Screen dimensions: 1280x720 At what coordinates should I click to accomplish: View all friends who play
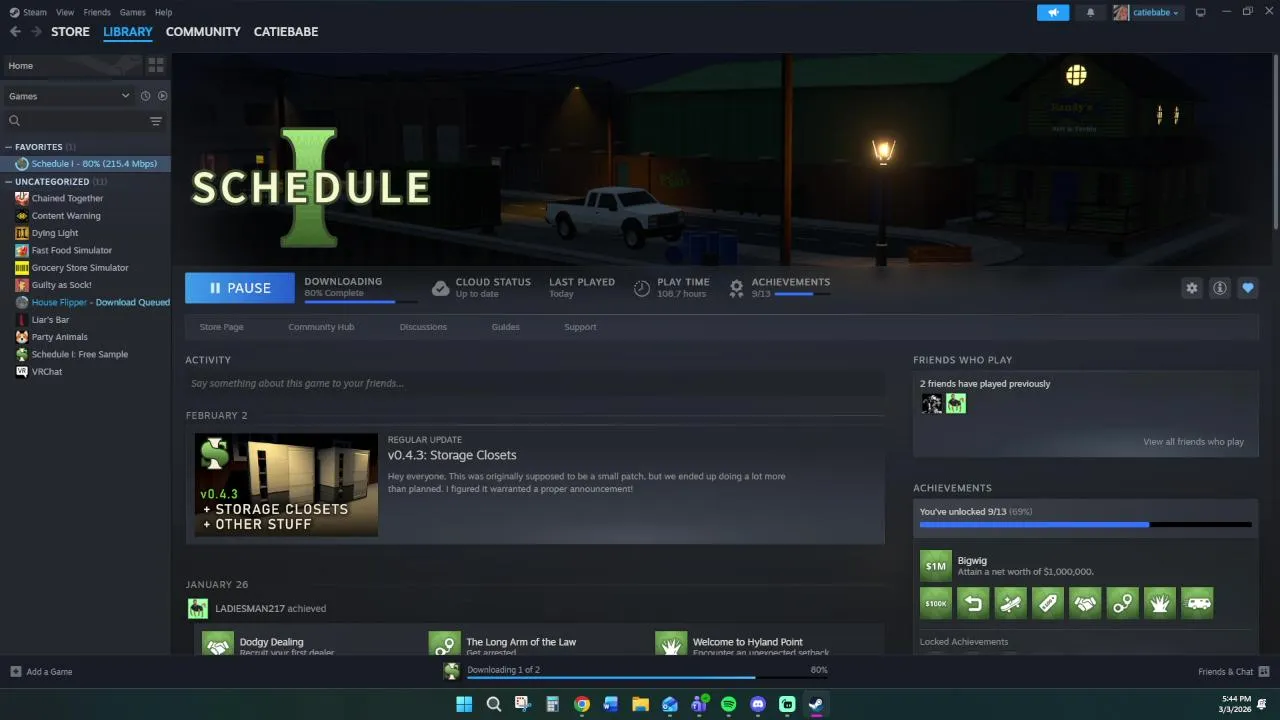tap(1193, 442)
